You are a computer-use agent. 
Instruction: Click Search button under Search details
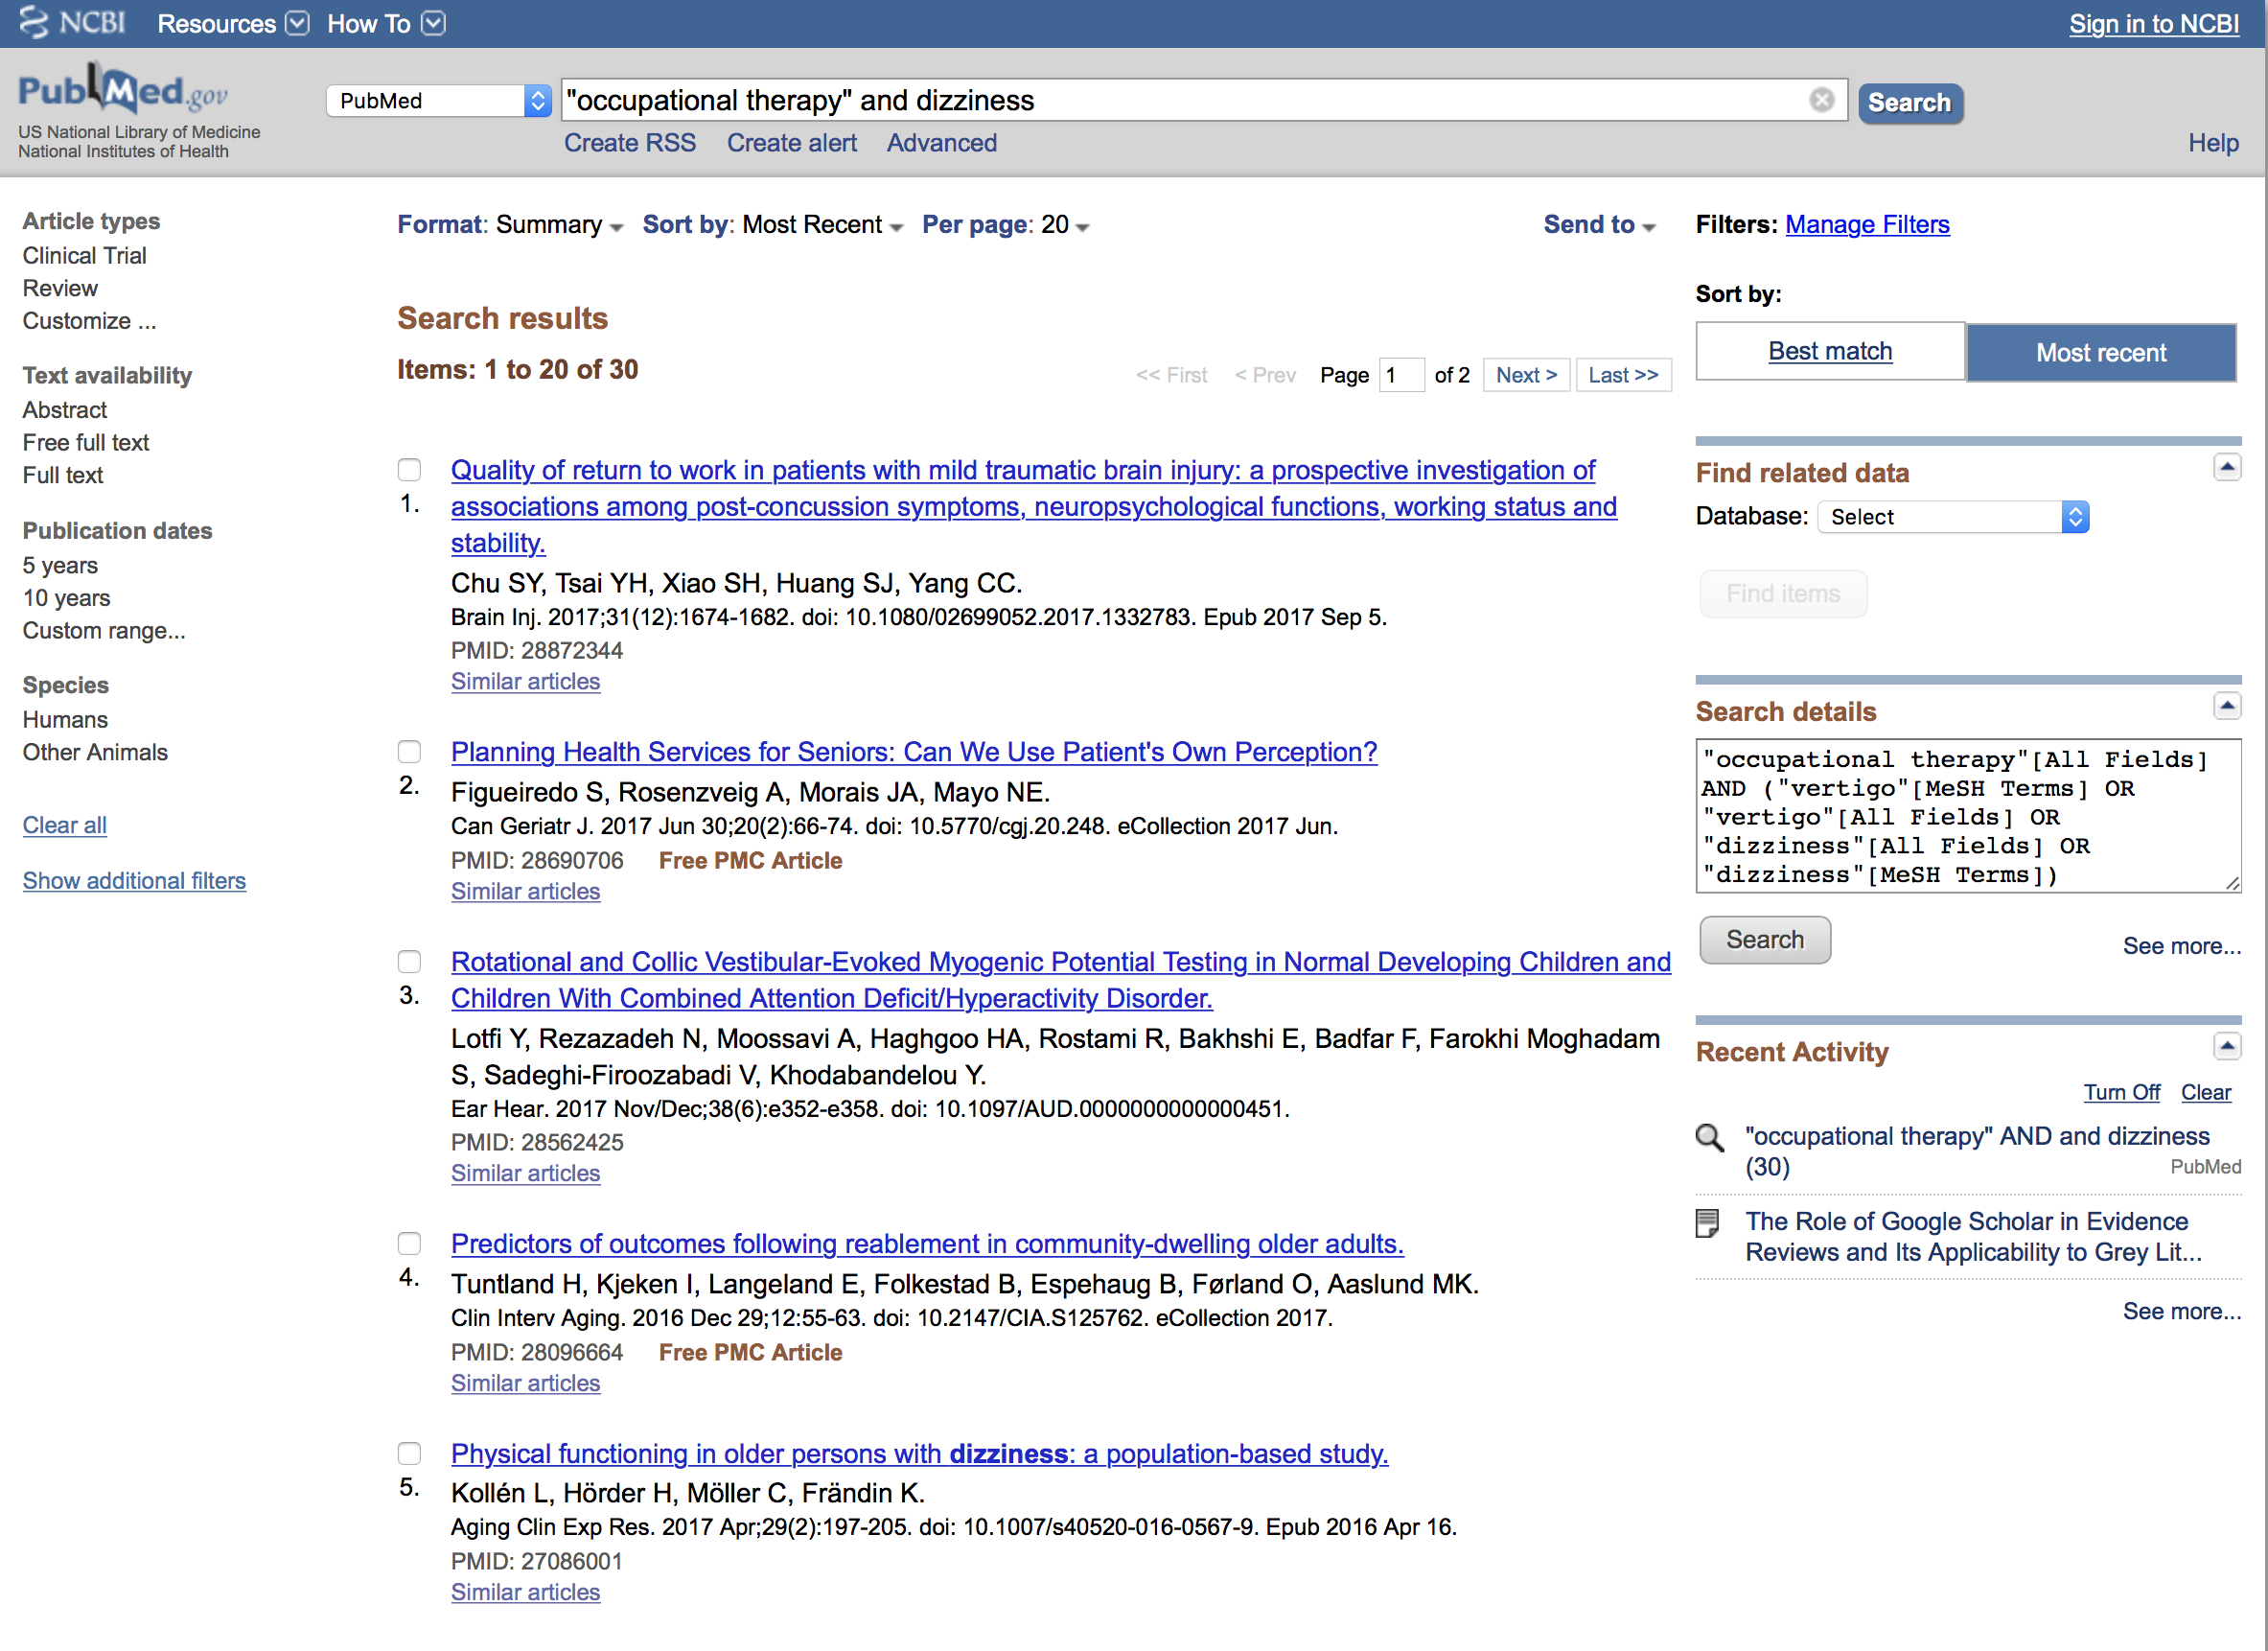(1765, 940)
